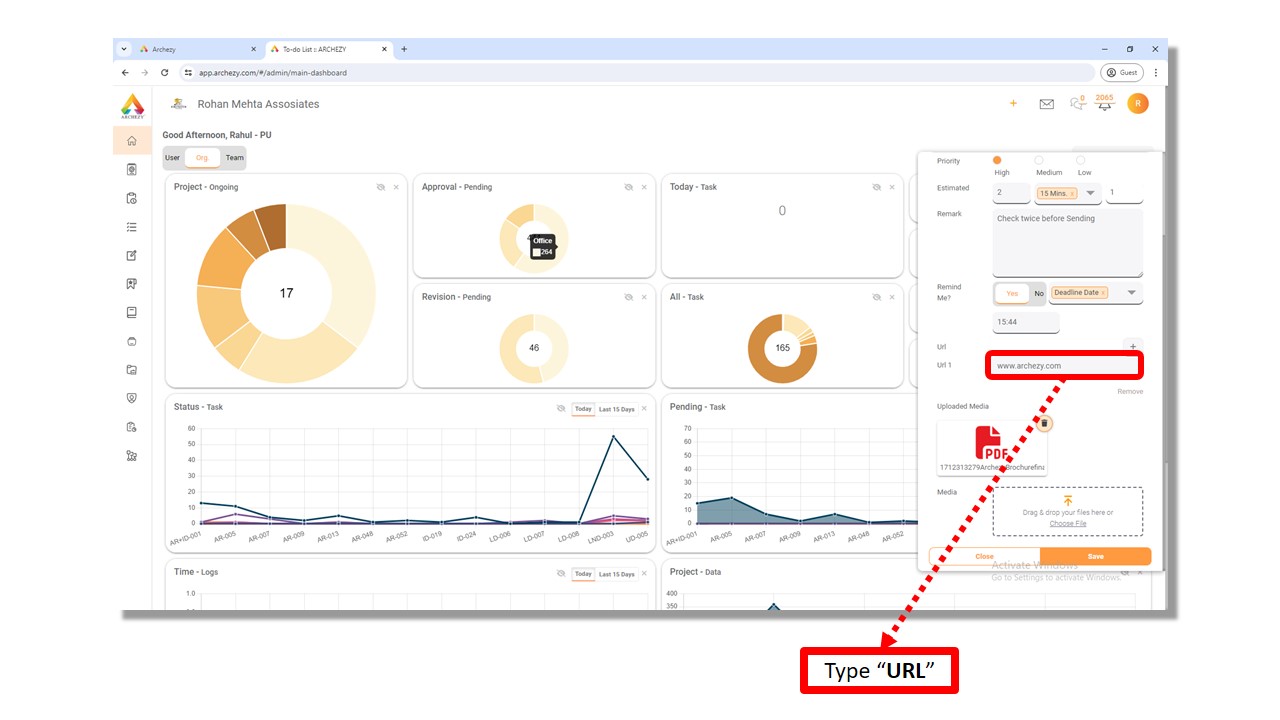This screenshot has width=1280, height=720.
Task: Open the mail envelope icon
Action: (1046, 103)
